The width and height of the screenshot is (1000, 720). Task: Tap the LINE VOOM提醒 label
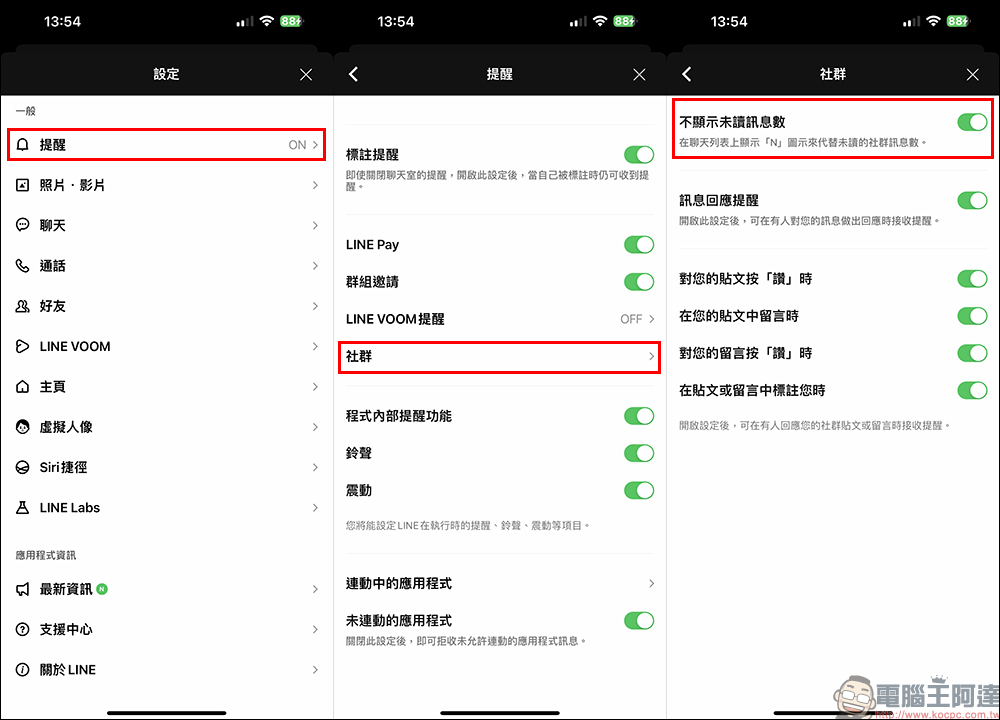[395, 319]
